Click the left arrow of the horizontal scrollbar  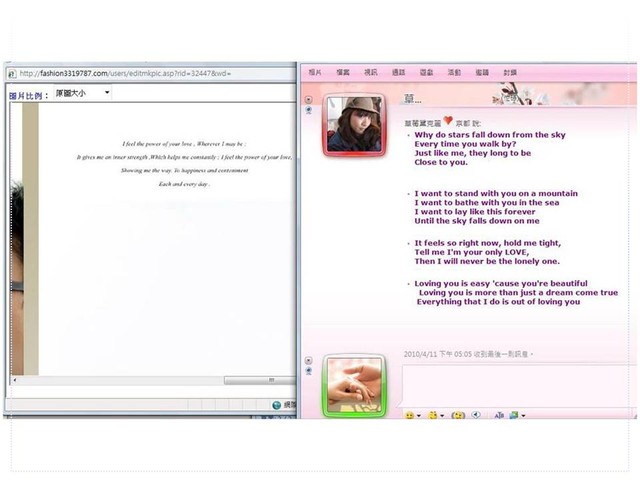[x=15, y=380]
